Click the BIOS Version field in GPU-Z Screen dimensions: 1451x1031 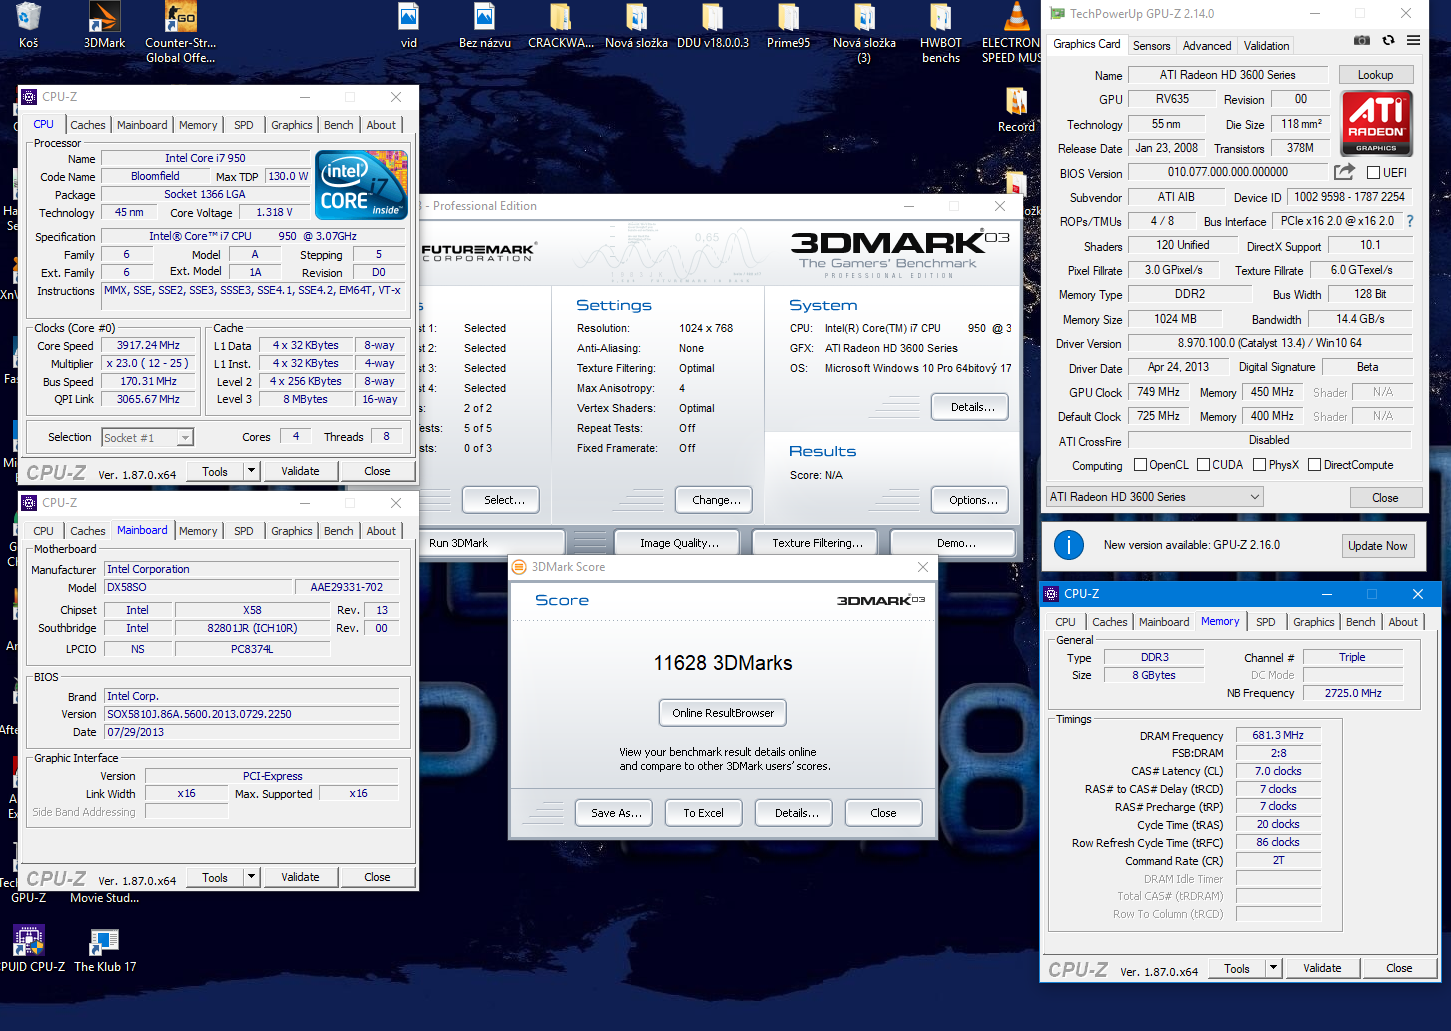(x=1228, y=172)
